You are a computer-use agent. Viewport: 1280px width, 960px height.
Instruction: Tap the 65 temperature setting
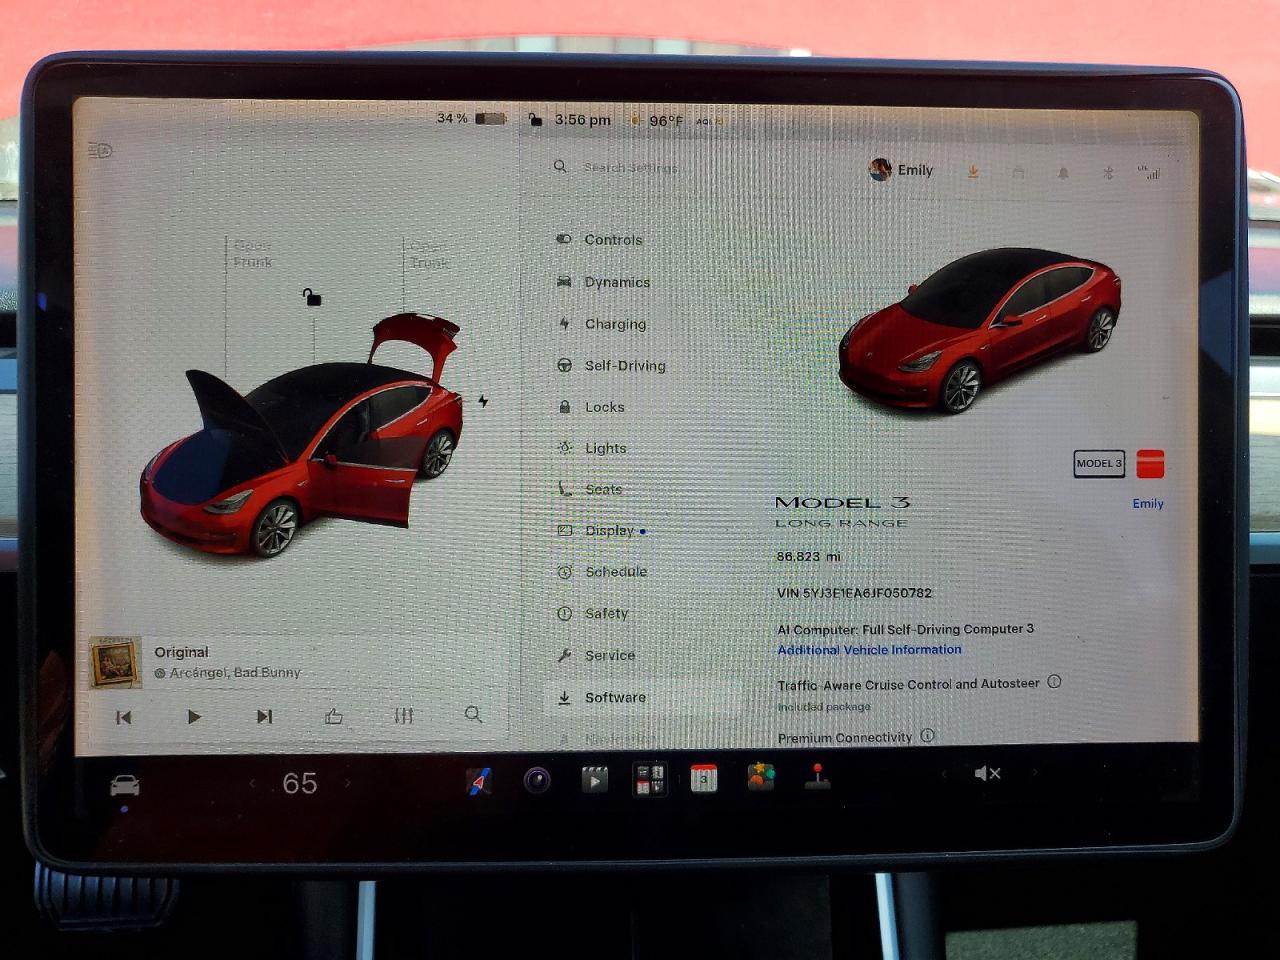pos(300,783)
